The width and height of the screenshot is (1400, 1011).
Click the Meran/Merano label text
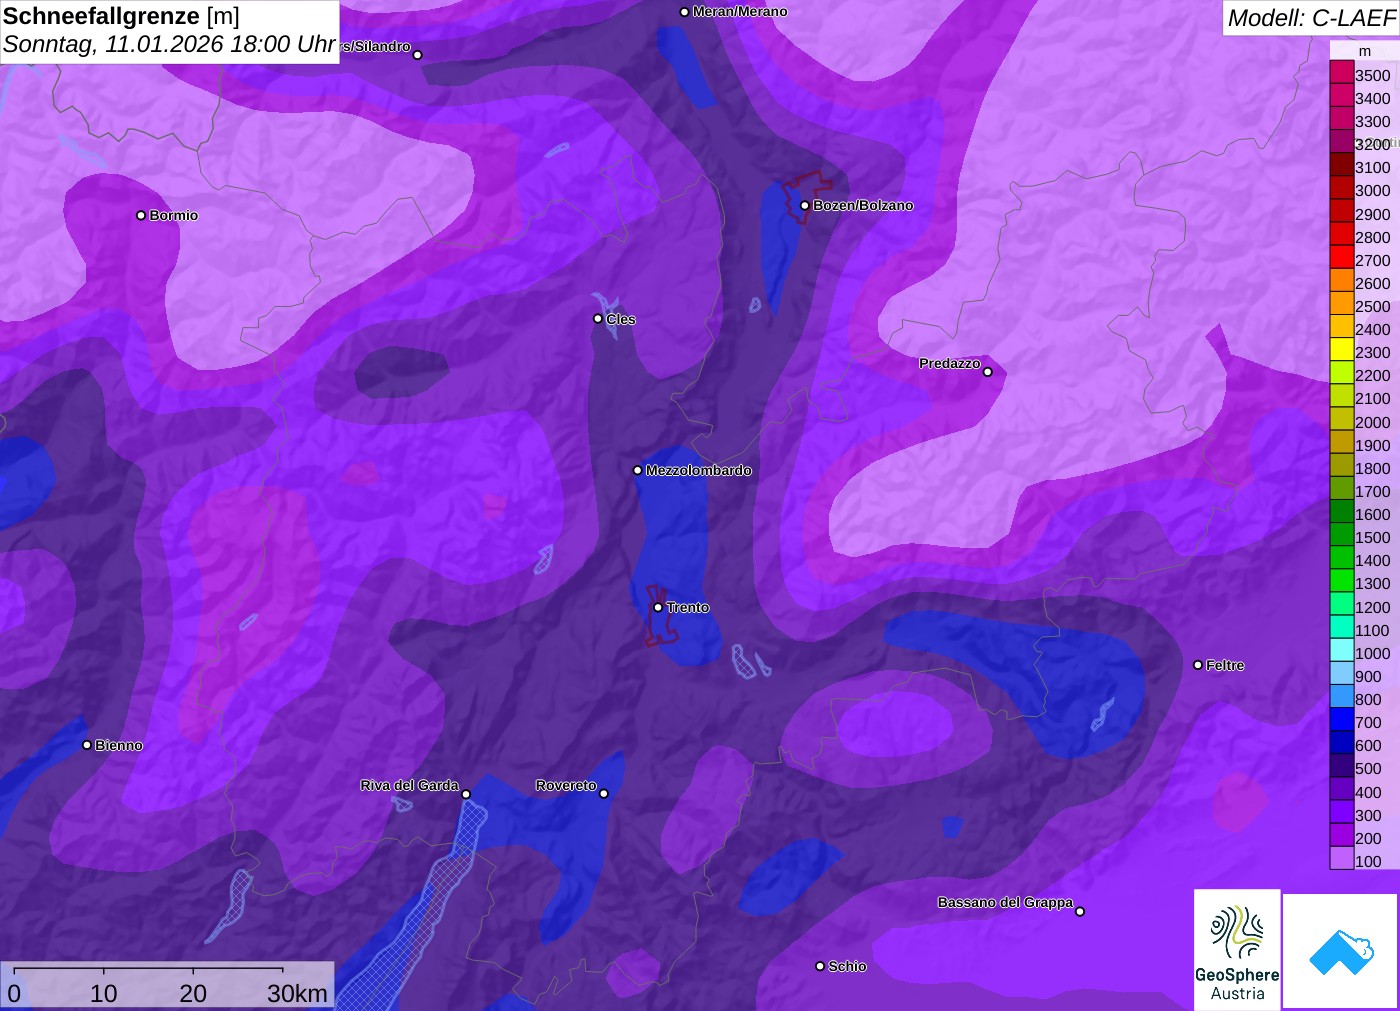coord(740,12)
